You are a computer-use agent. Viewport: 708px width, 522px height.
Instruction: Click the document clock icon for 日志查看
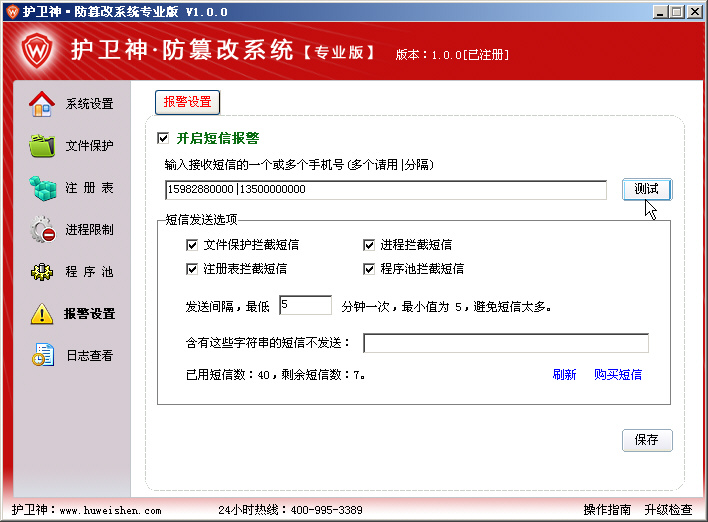[43, 355]
